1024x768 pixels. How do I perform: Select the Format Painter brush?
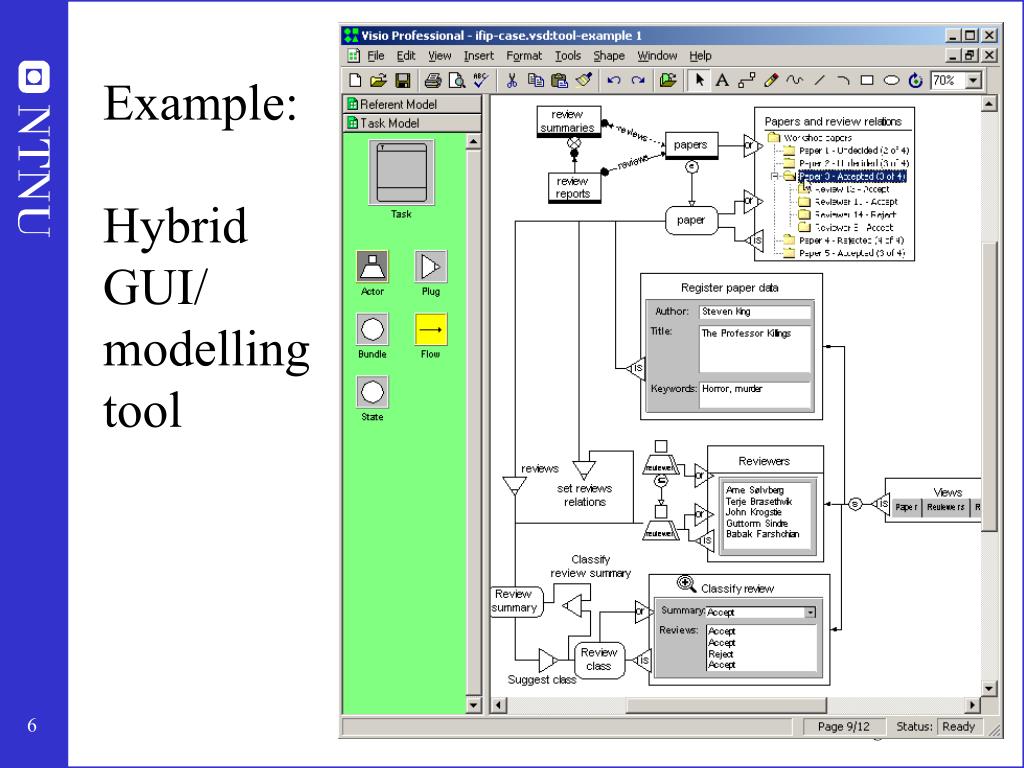(584, 80)
